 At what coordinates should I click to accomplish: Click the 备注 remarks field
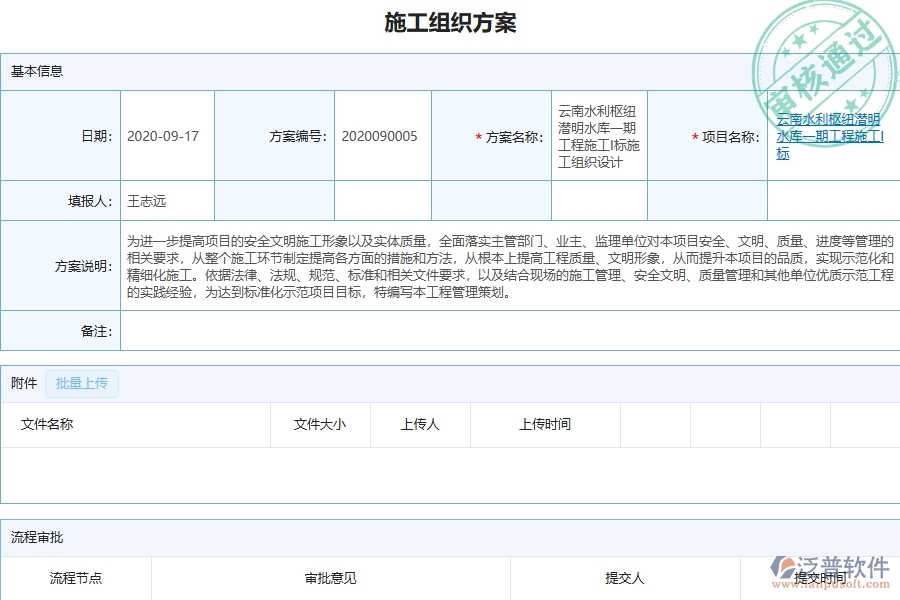click(400, 330)
